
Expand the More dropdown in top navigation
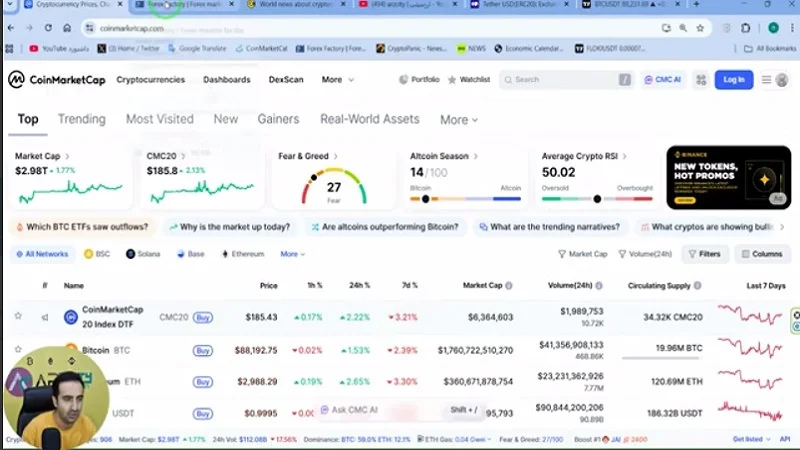point(337,80)
